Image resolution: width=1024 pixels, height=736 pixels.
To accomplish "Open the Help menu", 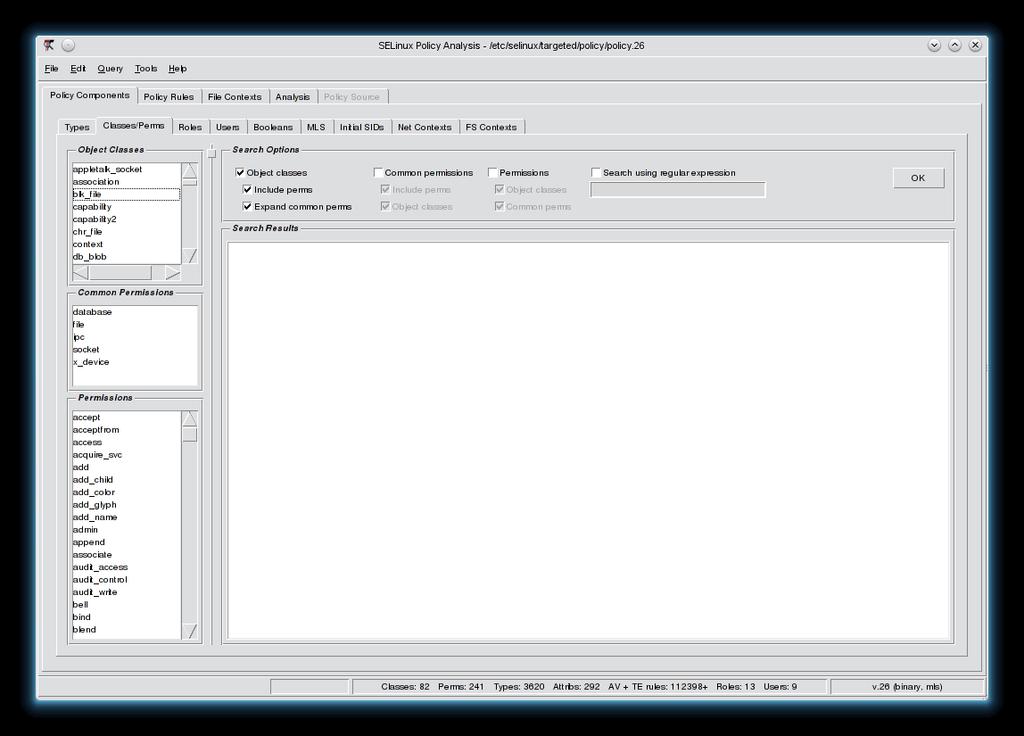I will [x=177, y=69].
